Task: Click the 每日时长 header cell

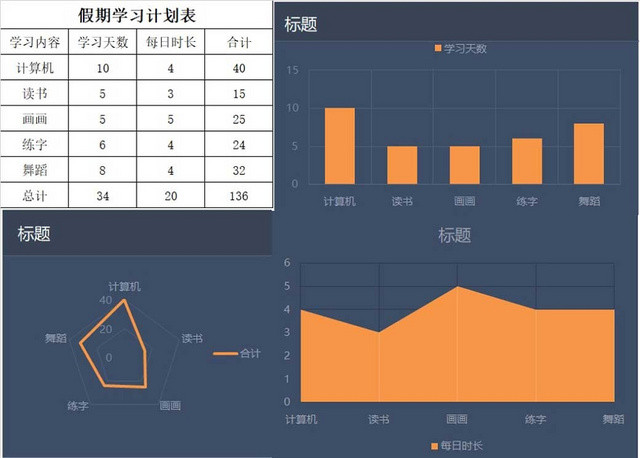Action: pyautogui.click(x=171, y=42)
